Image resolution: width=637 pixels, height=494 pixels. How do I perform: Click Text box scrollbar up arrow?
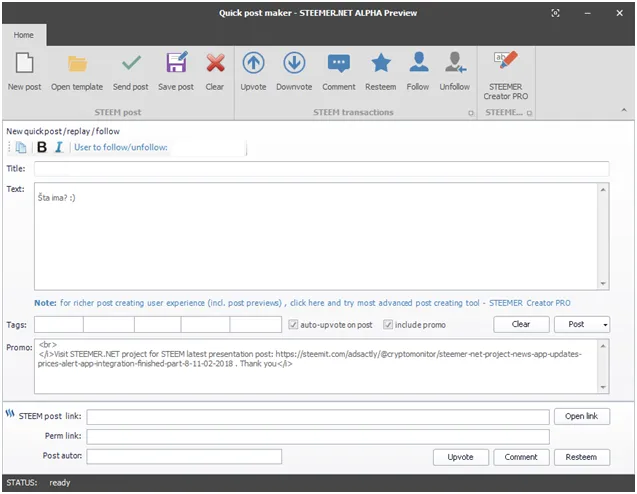[x=603, y=190]
